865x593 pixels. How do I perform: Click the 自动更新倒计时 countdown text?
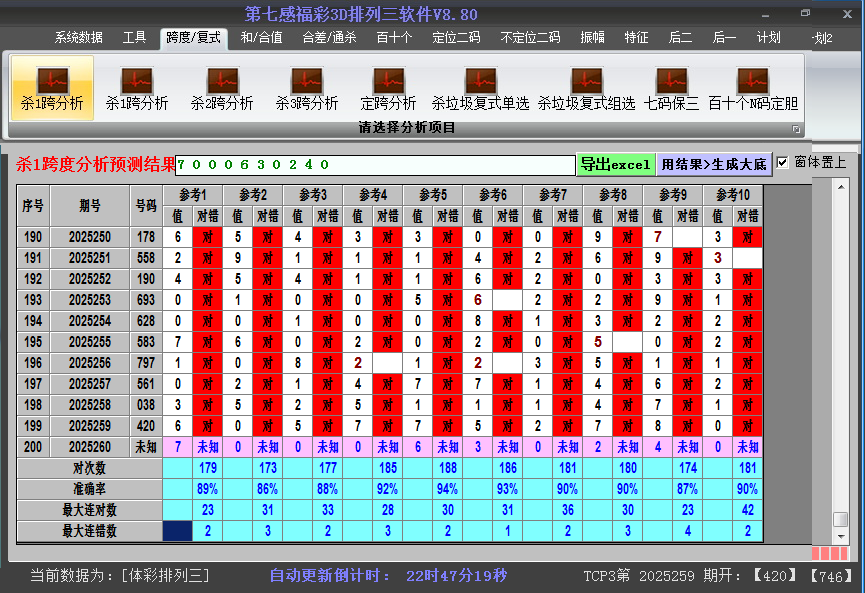coord(388,576)
